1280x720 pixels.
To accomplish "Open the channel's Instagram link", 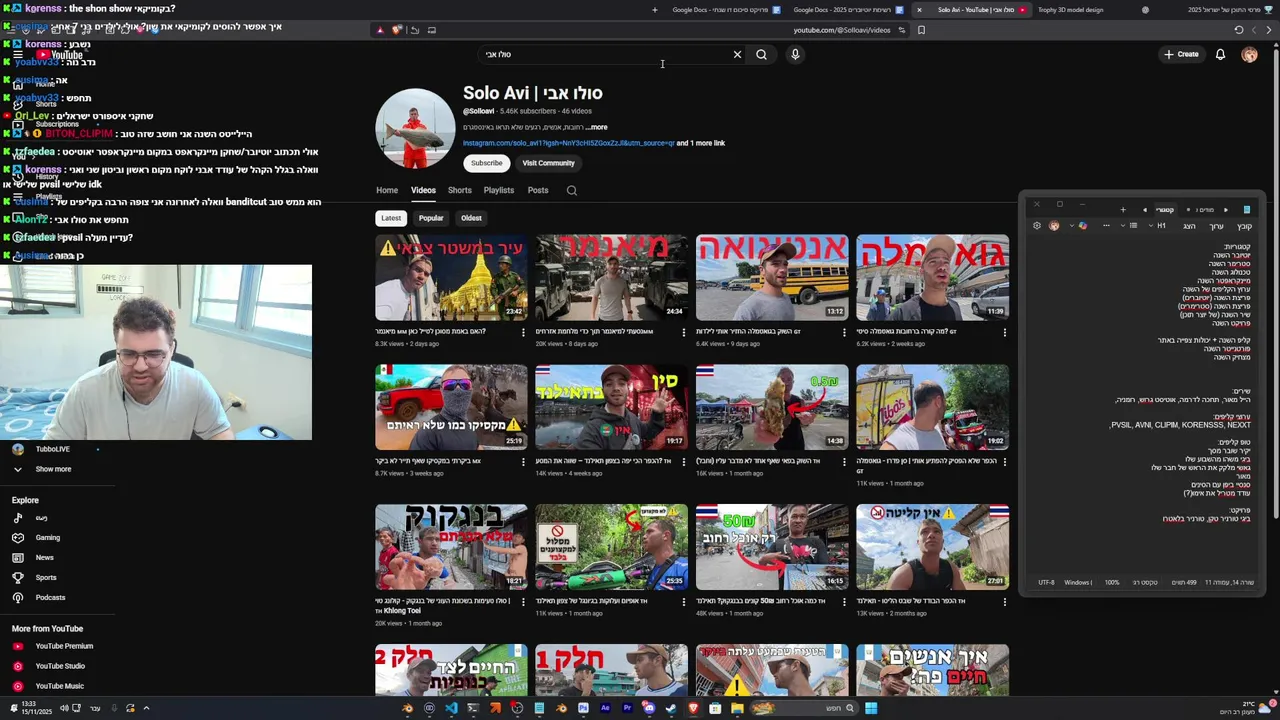I will coord(568,143).
